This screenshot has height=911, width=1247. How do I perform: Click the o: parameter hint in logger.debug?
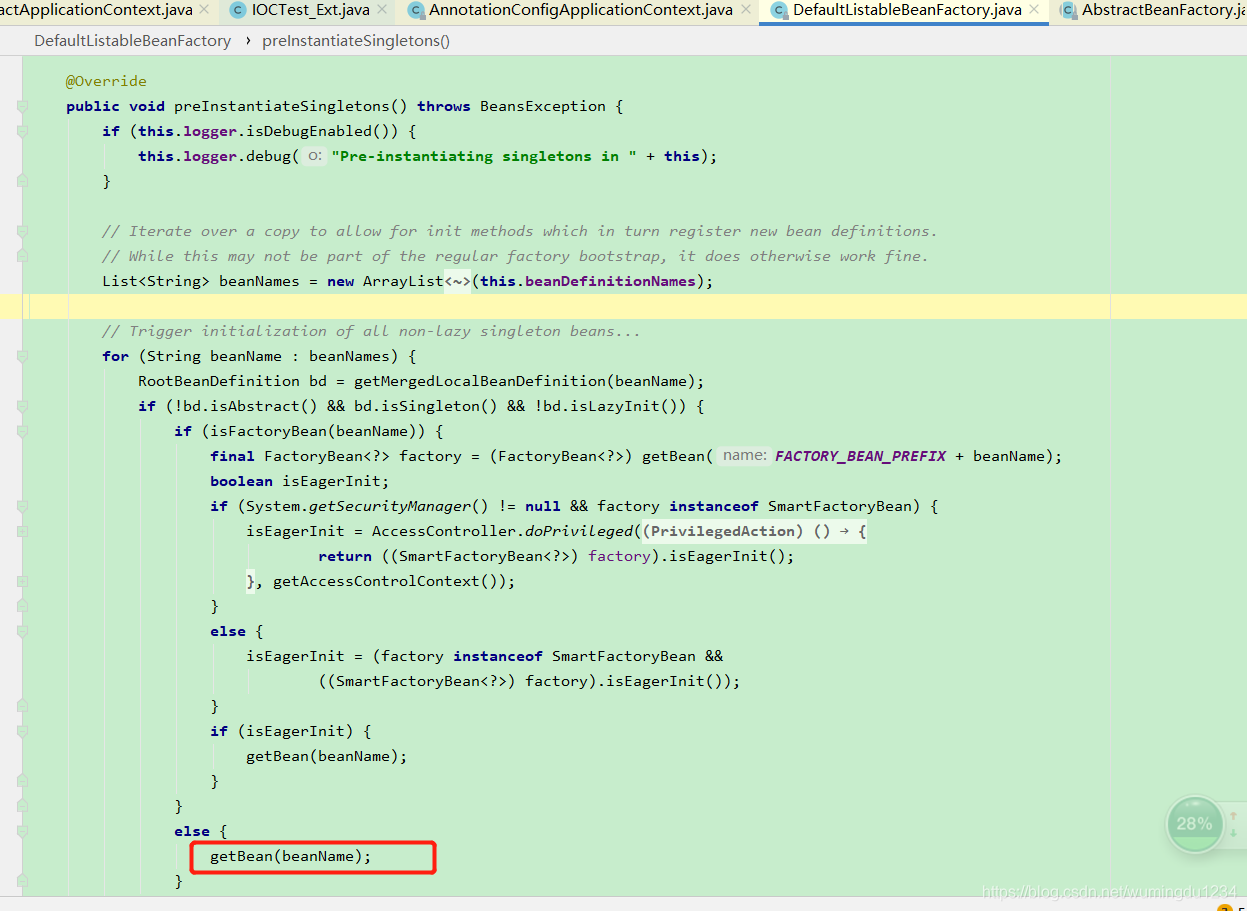314,156
